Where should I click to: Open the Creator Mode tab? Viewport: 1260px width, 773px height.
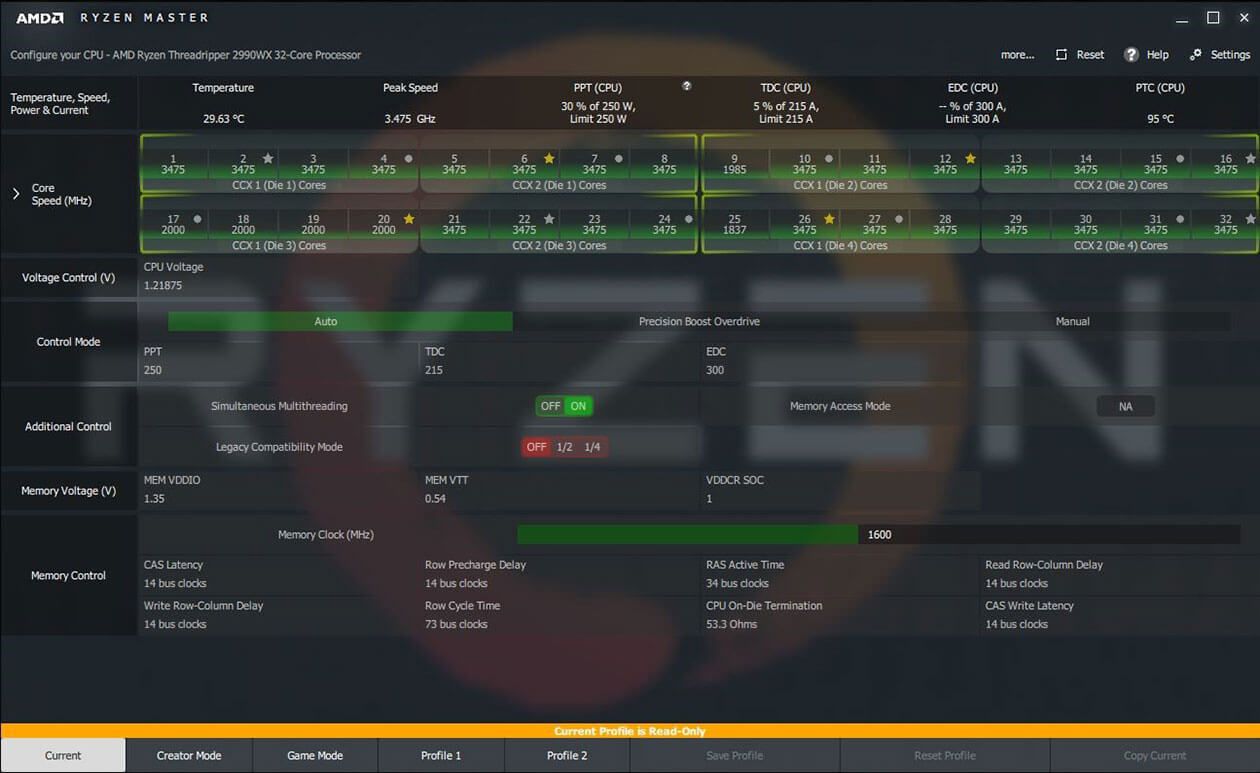(189, 755)
